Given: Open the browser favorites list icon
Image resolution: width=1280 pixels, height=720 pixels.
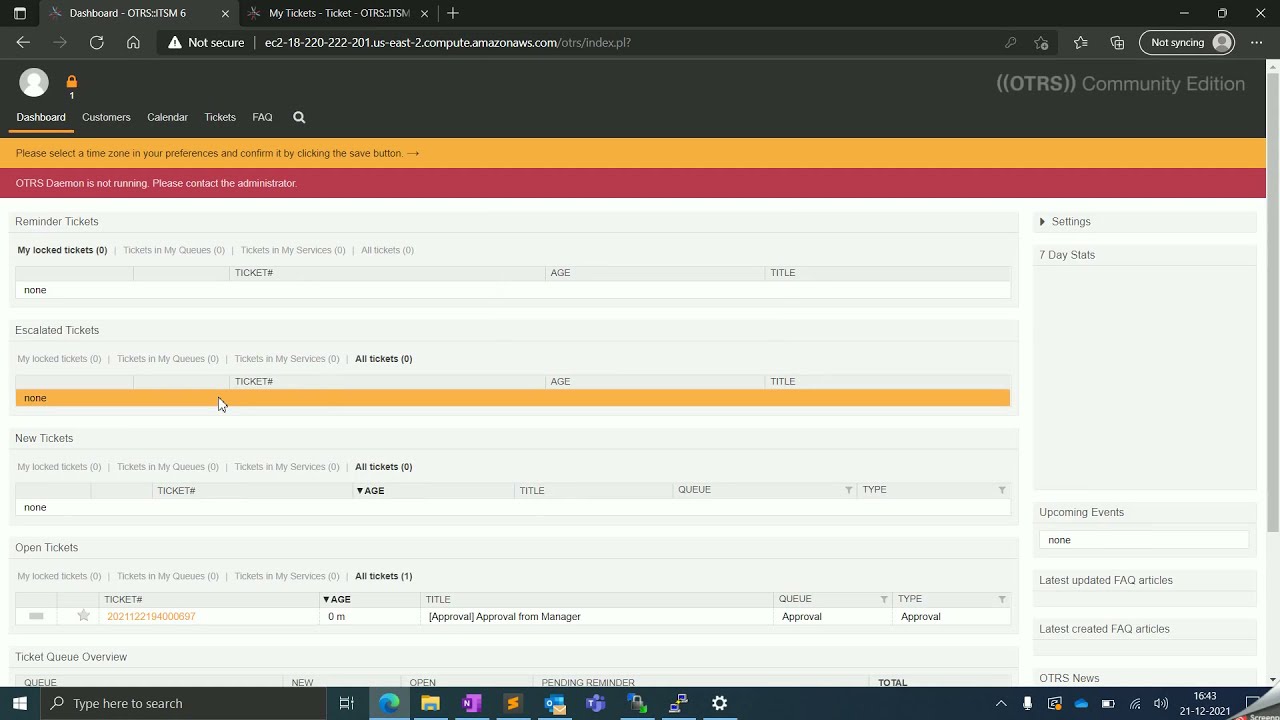Looking at the screenshot, I should (x=1080, y=42).
